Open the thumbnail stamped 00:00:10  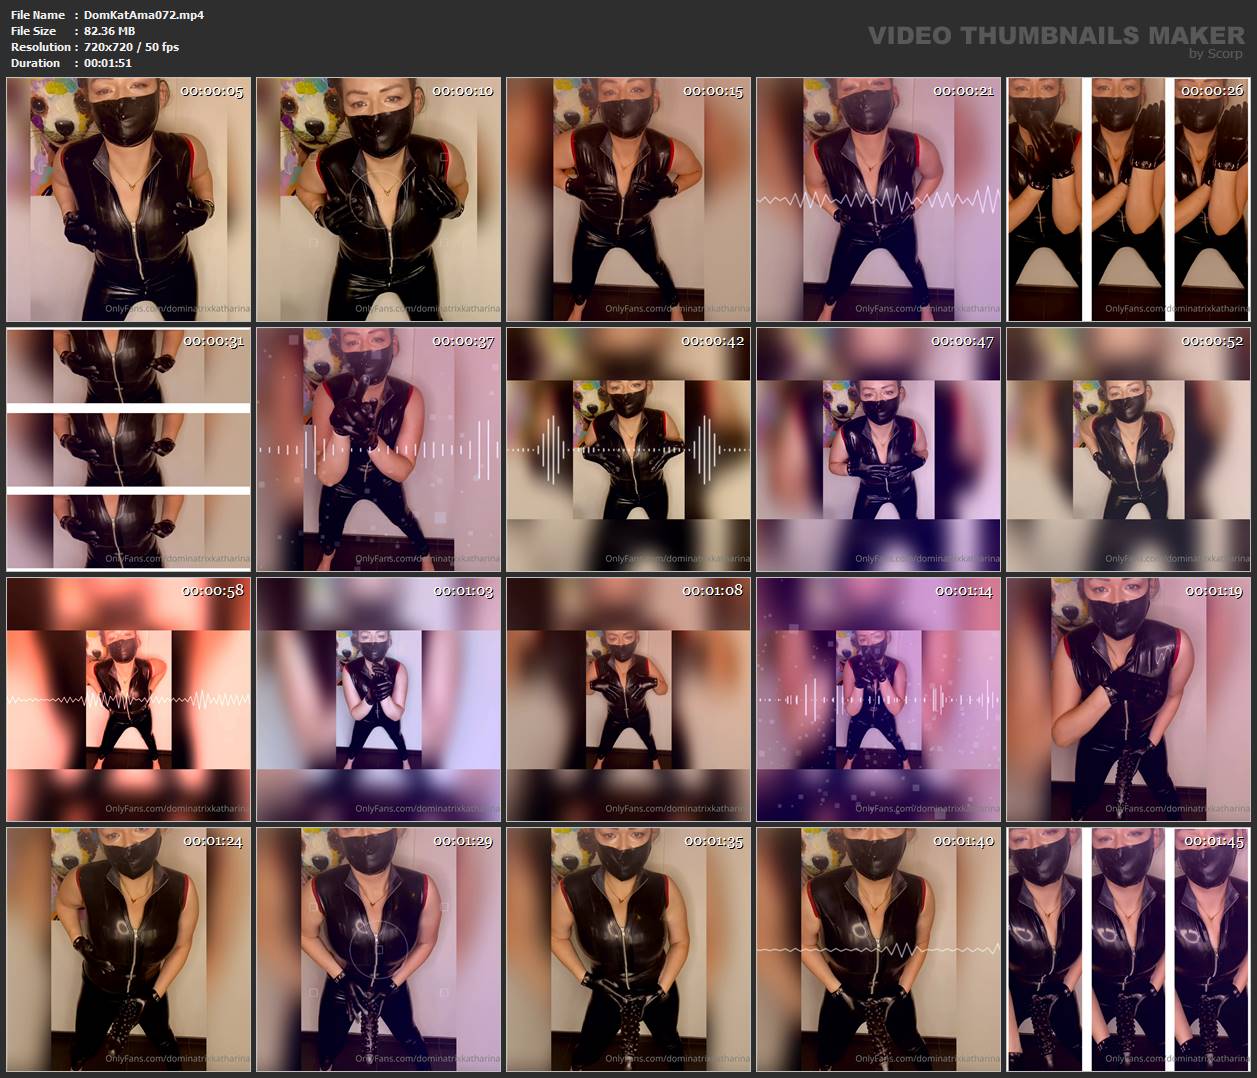(x=378, y=200)
